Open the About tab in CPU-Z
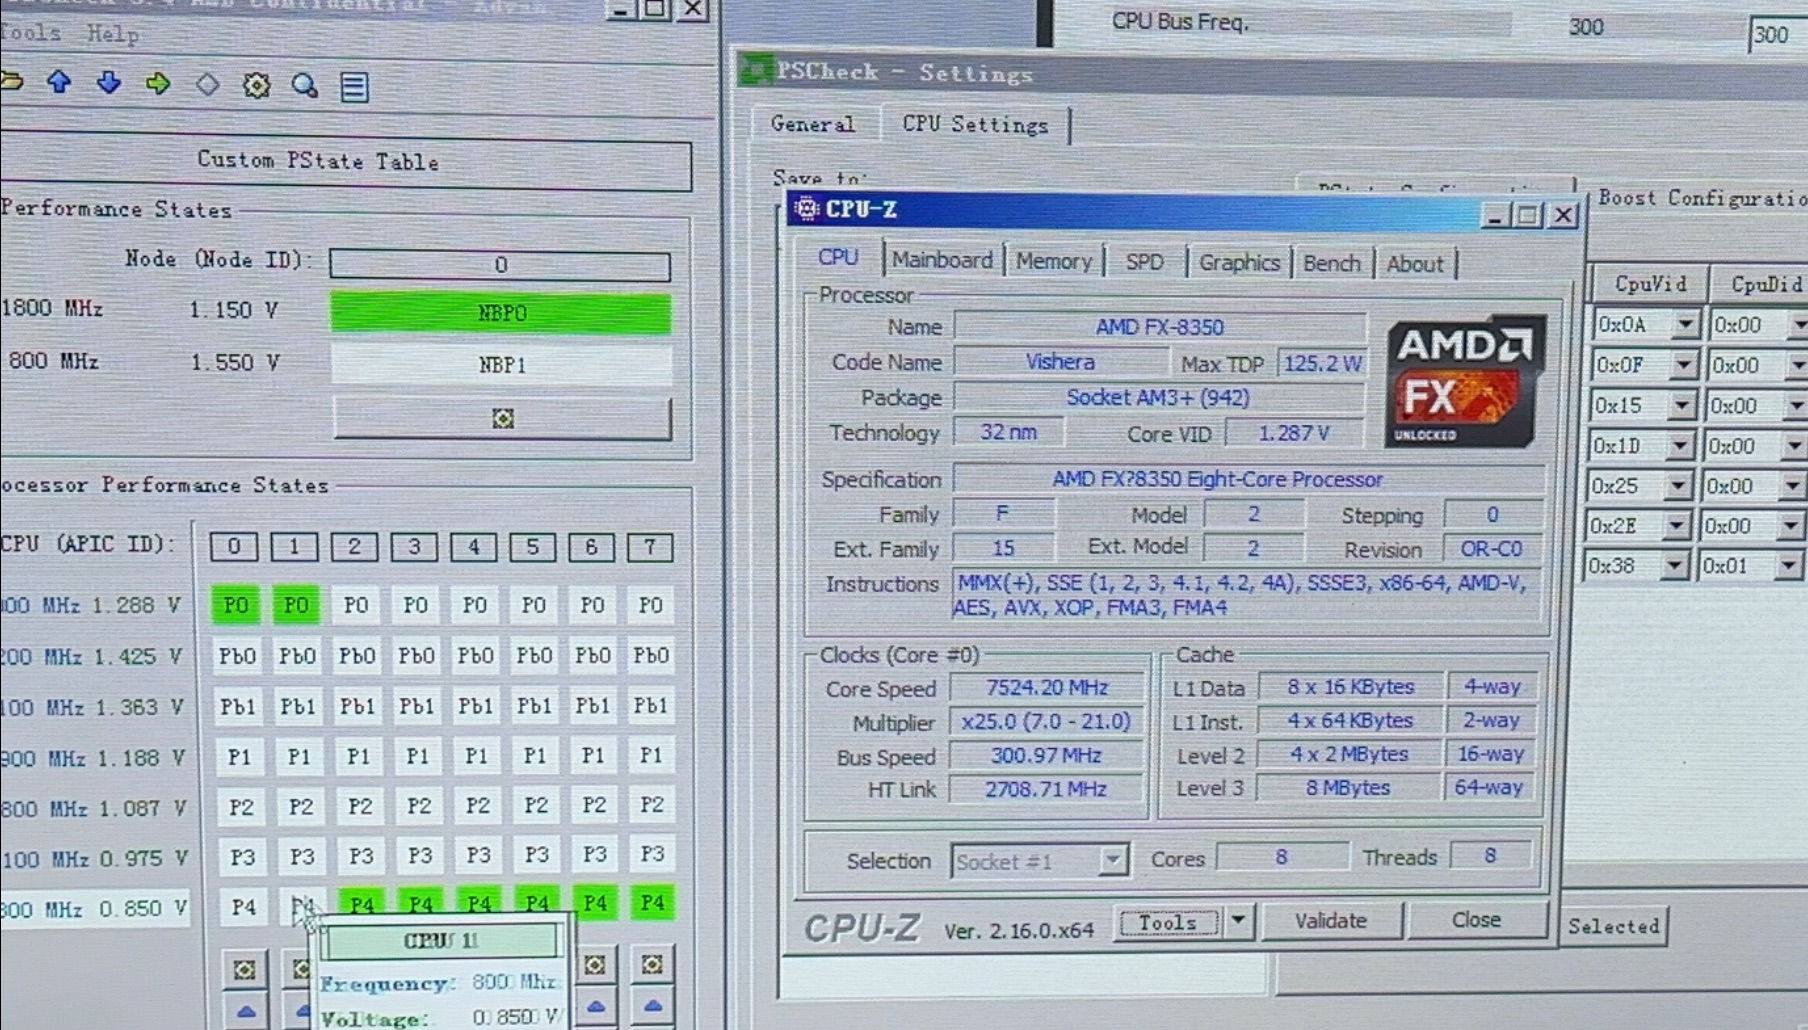This screenshot has width=1808, height=1030. click(1414, 265)
